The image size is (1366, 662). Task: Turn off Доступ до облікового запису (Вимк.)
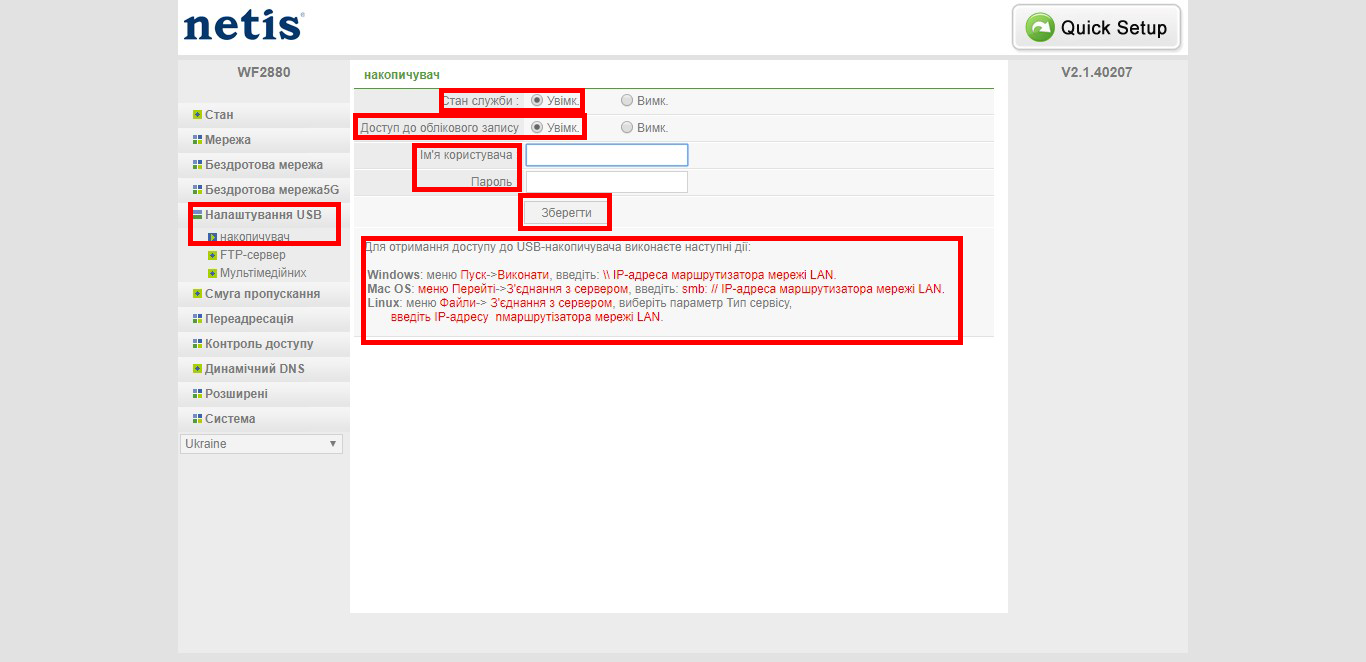click(627, 128)
